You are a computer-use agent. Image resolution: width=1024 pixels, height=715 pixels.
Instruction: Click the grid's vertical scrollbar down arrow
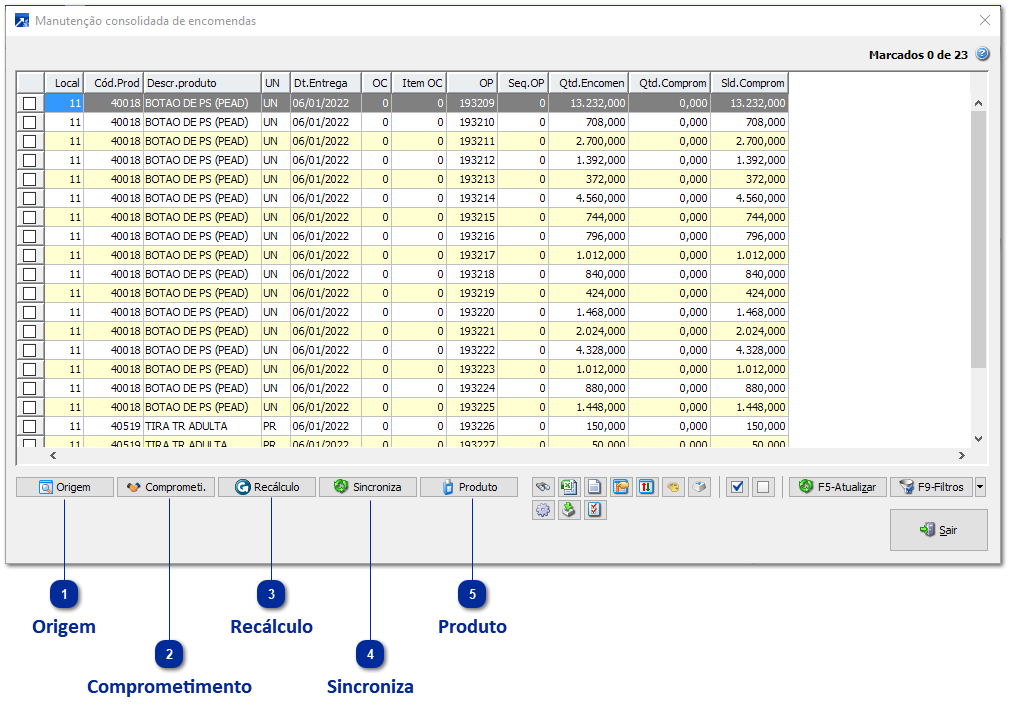pos(978,439)
